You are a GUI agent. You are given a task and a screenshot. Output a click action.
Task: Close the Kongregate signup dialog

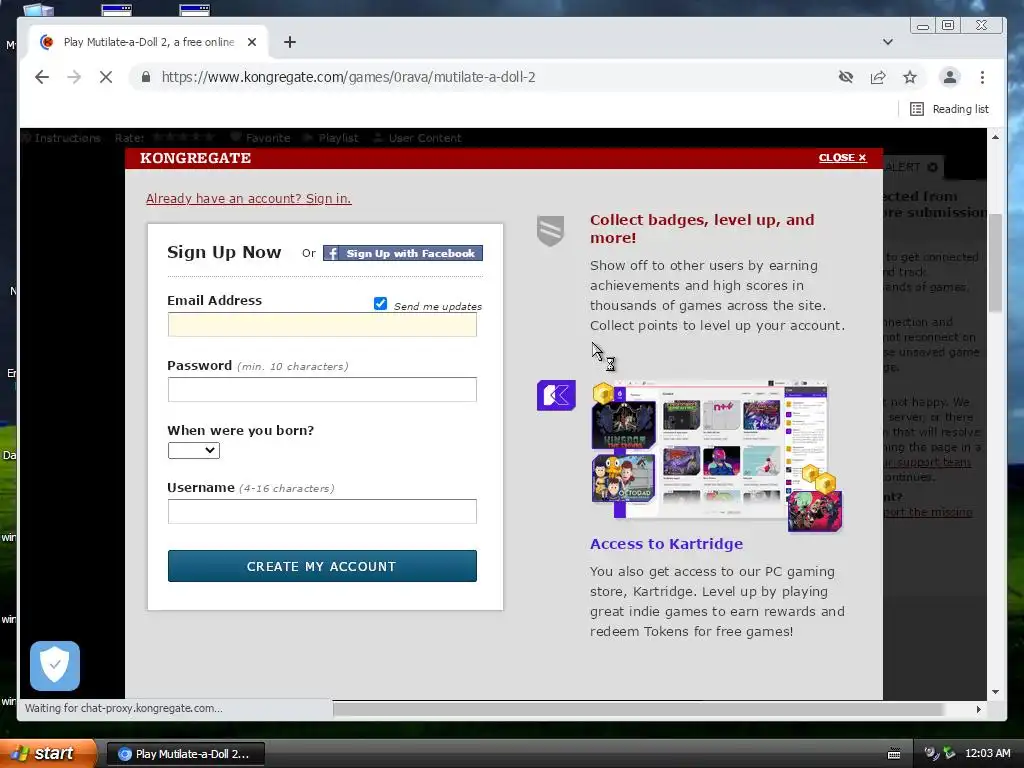(x=842, y=158)
